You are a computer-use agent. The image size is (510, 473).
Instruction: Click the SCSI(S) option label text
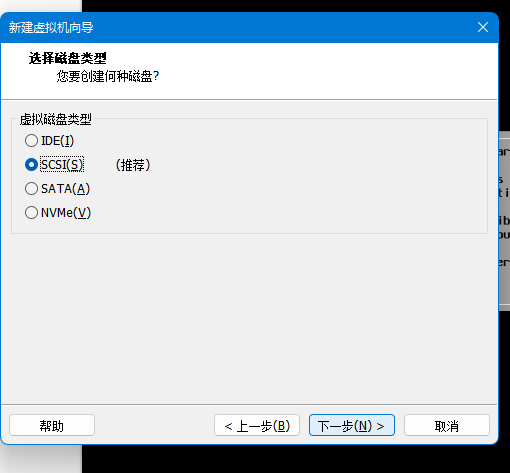click(62, 165)
